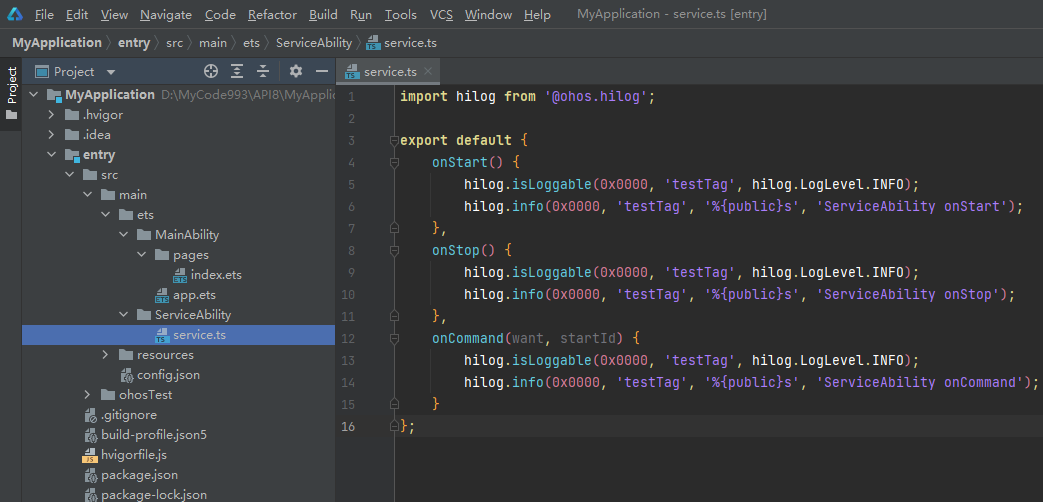Screen dimensions: 1043x502
Task: Open Project panel settings gear
Action: click(295, 72)
